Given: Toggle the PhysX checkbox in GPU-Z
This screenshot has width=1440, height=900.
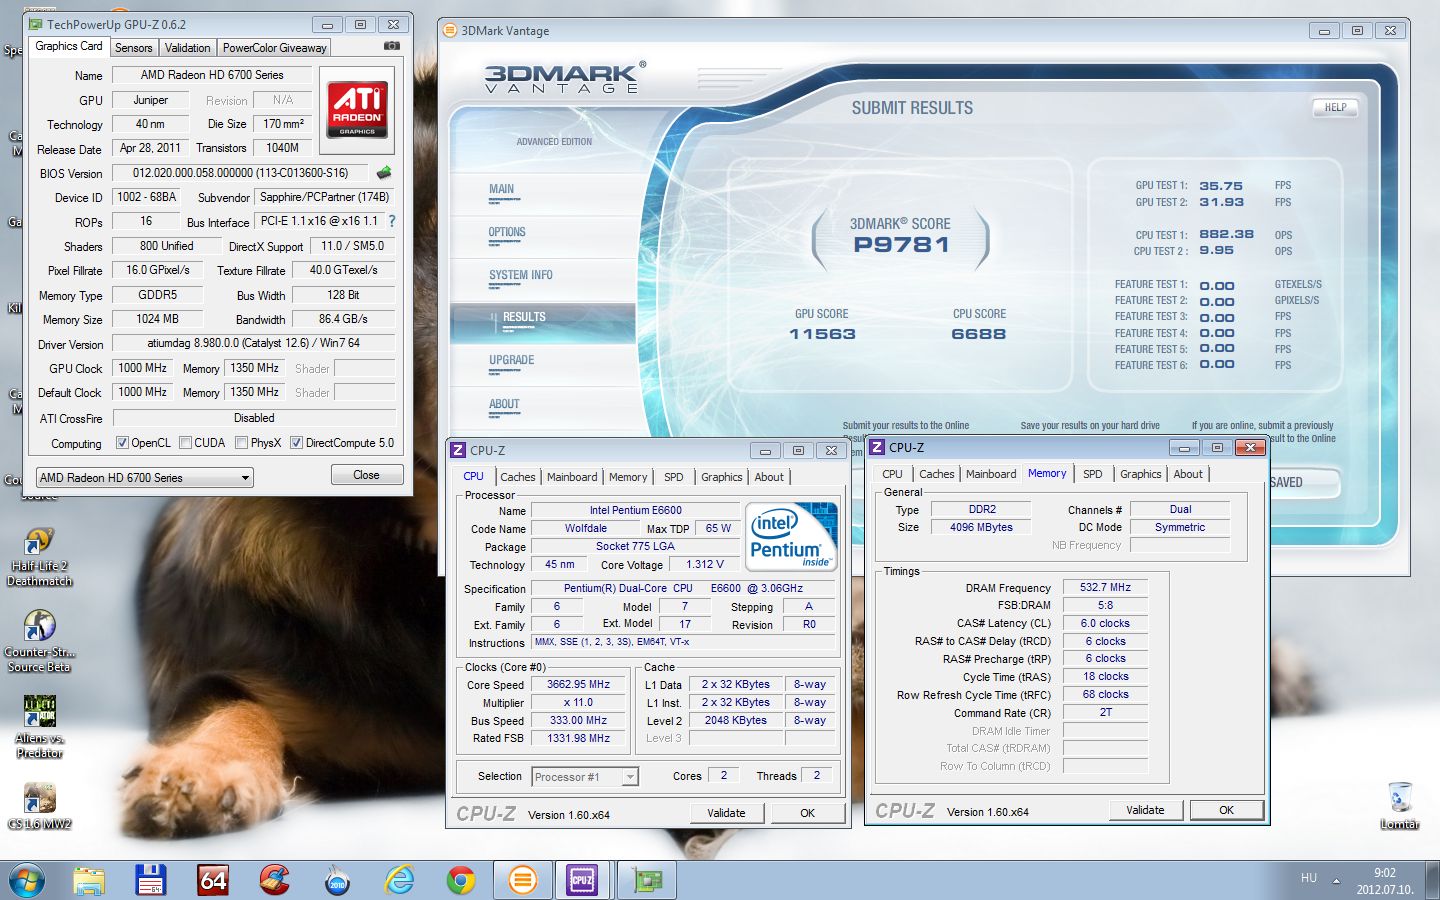Looking at the screenshot, I should coord(241,443).
